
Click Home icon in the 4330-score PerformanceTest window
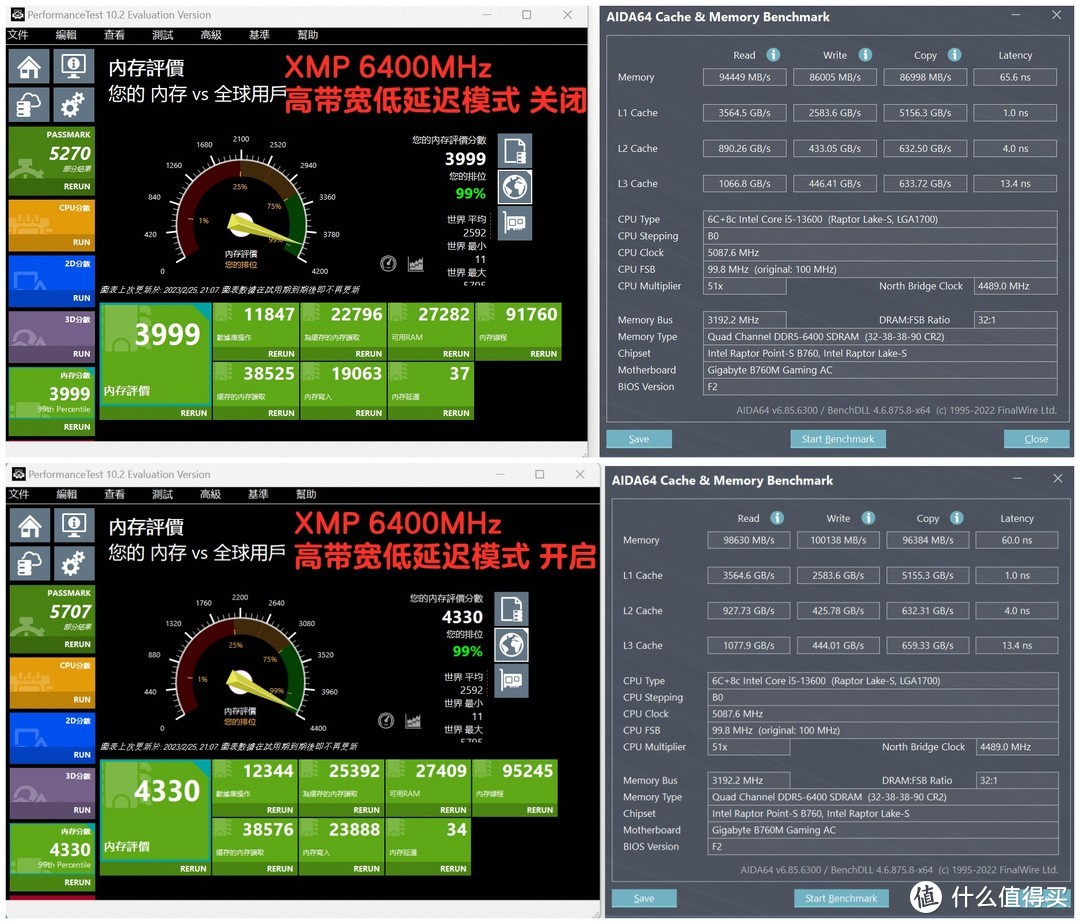pos(30,526)
